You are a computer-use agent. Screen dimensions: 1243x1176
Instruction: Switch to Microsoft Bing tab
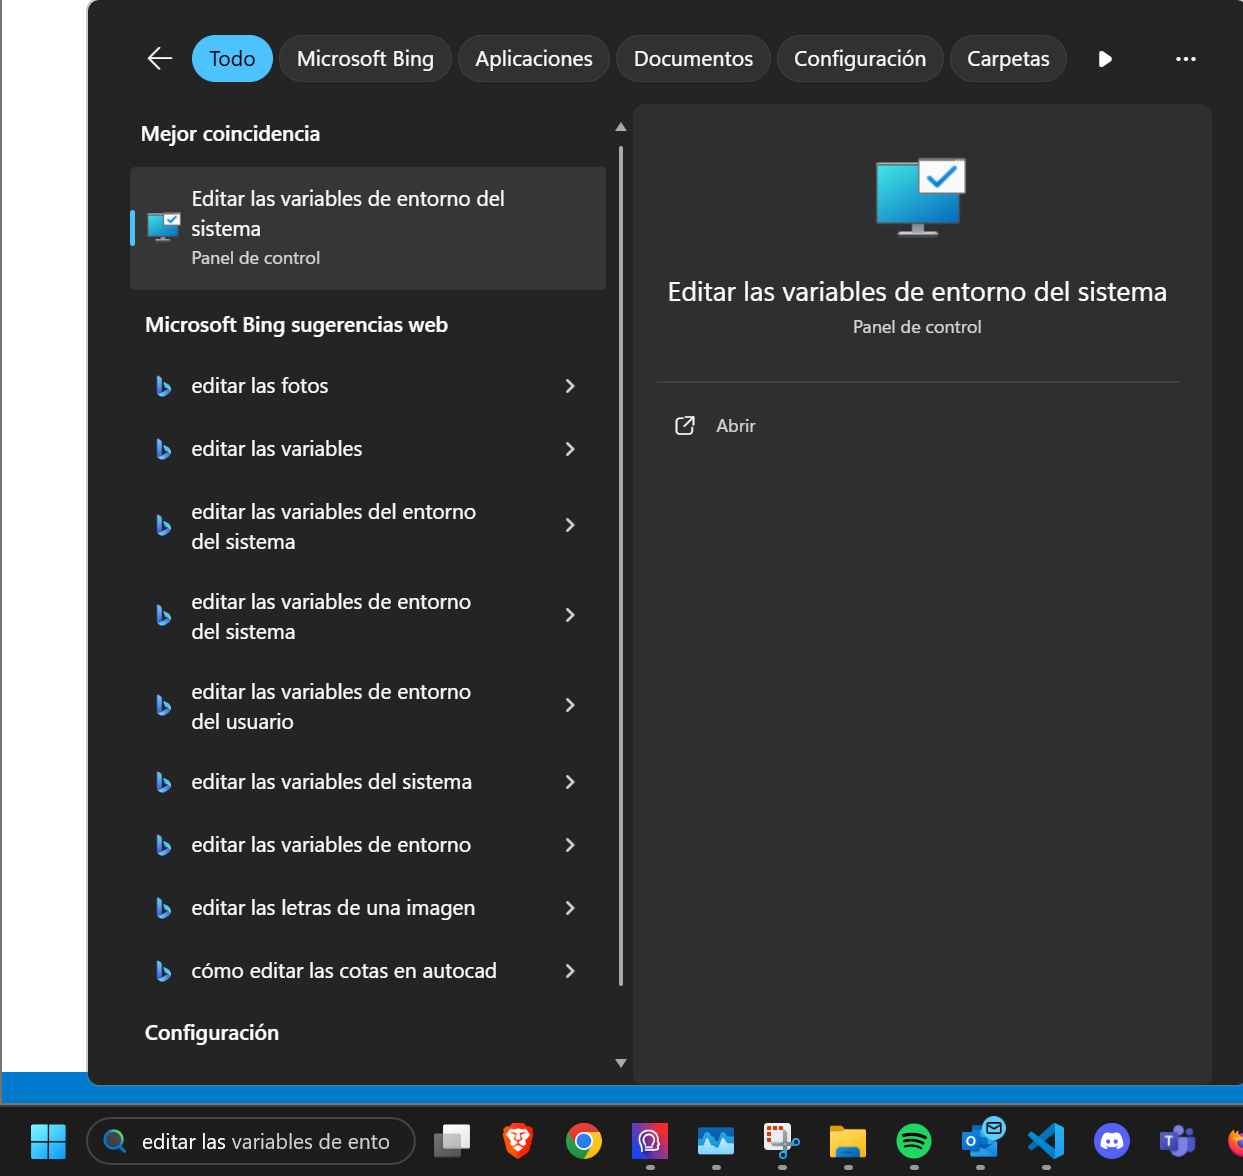pyautogui.click(x=365, y=59)
